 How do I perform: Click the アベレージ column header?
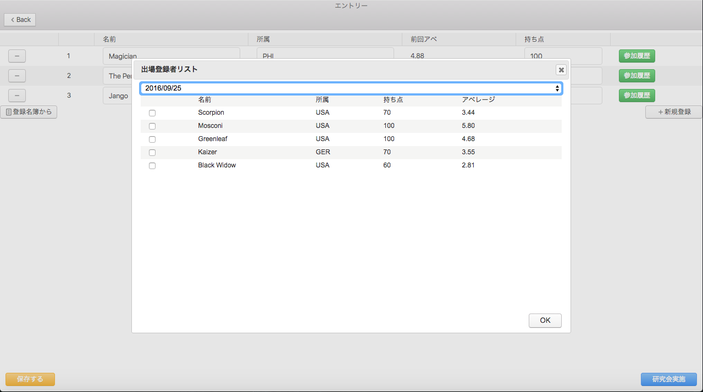click(478, 100)
